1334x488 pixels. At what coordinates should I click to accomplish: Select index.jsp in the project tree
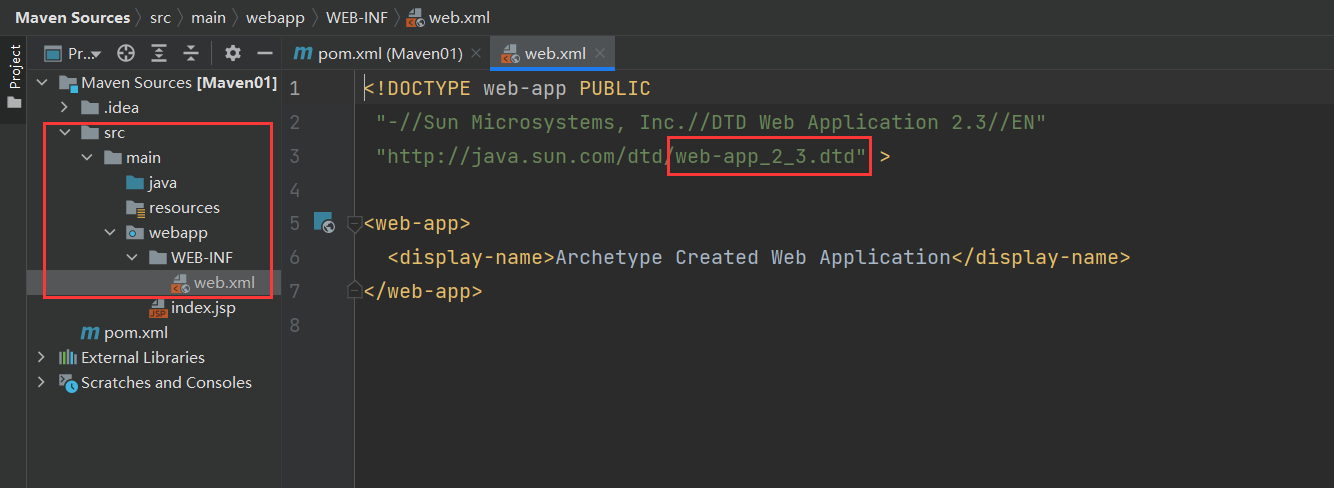[203, 308]
